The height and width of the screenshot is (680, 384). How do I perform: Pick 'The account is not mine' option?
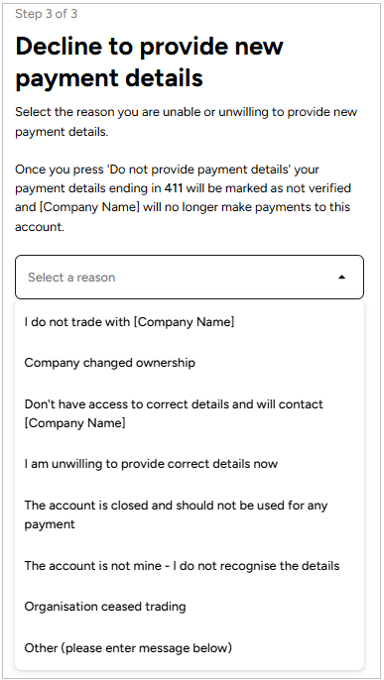pyautogui.click(x=189, y=566)
